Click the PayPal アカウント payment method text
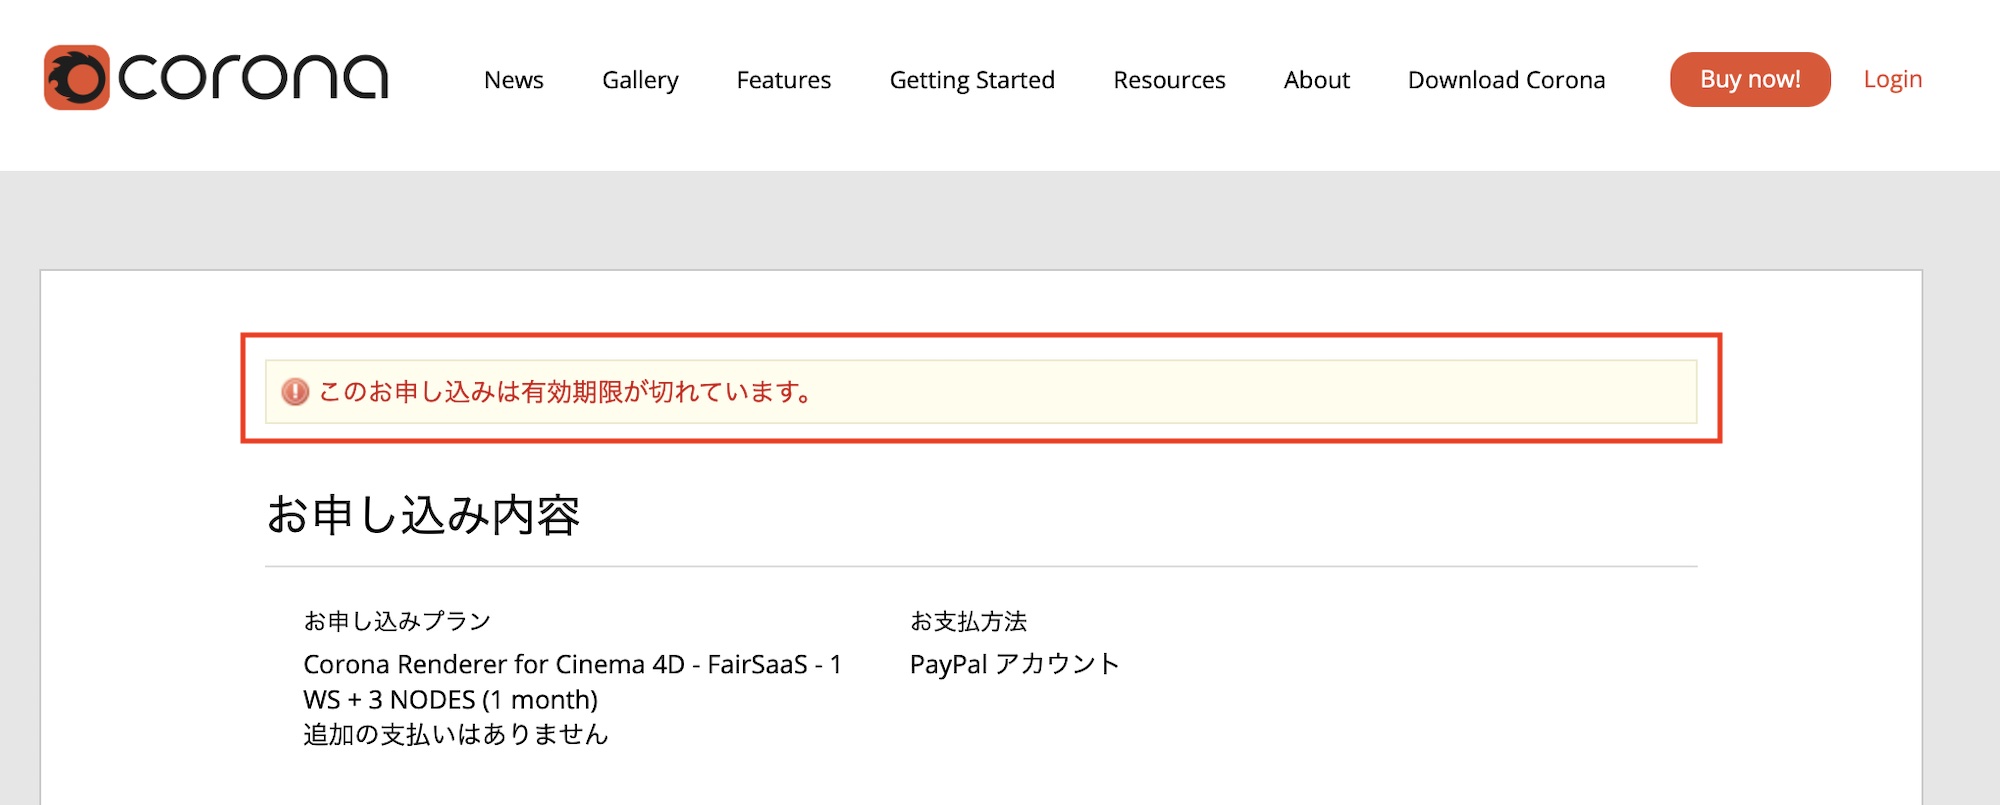The image size is (2000, 805). [1014, 665]
